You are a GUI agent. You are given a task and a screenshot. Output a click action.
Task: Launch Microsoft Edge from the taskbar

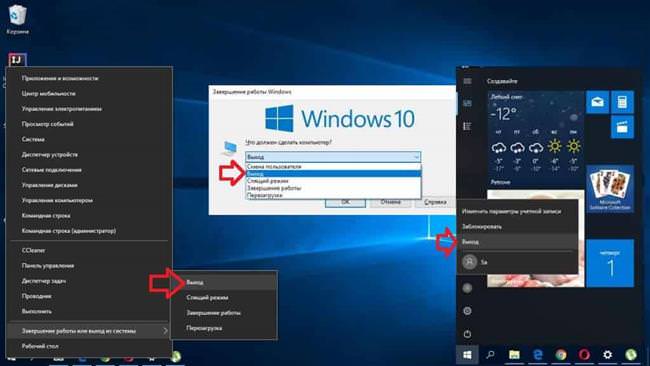pos(538,355)
